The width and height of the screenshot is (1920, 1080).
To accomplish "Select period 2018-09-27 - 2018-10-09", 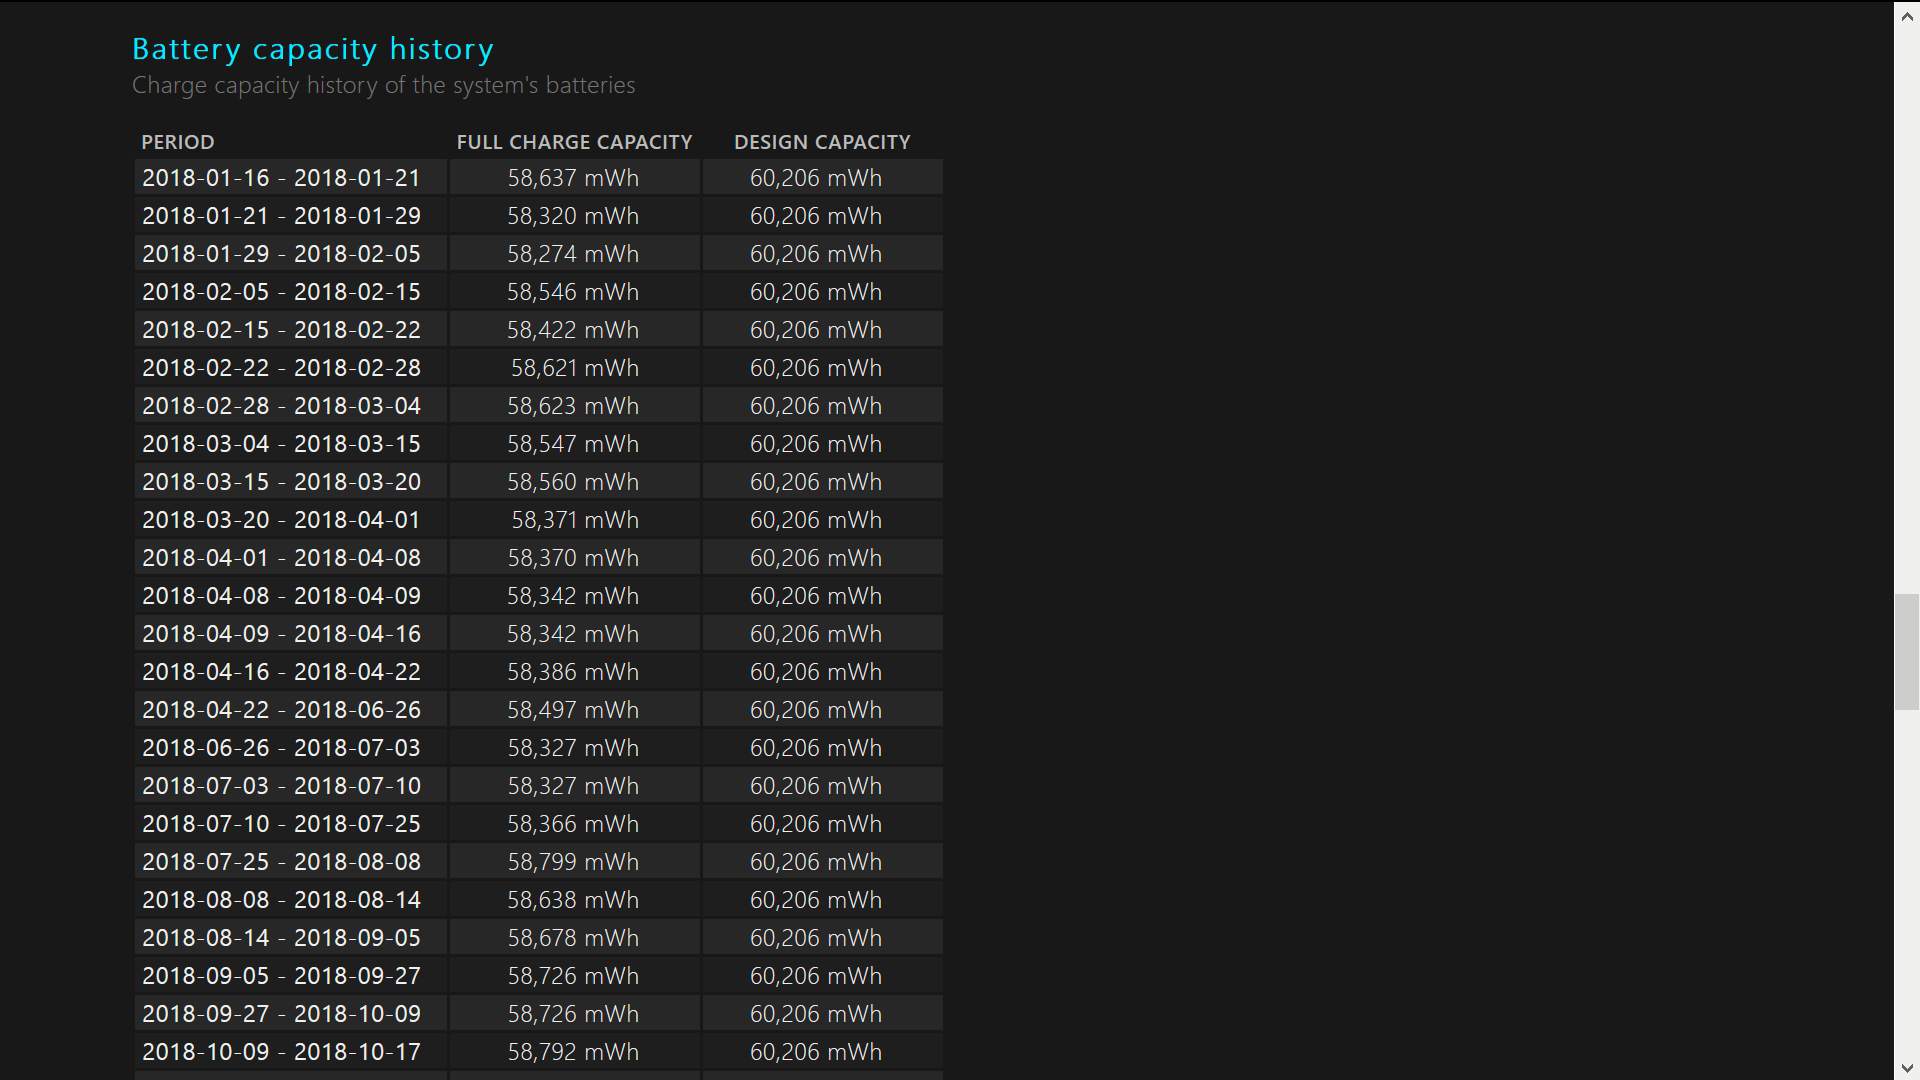I will 281,1014.
